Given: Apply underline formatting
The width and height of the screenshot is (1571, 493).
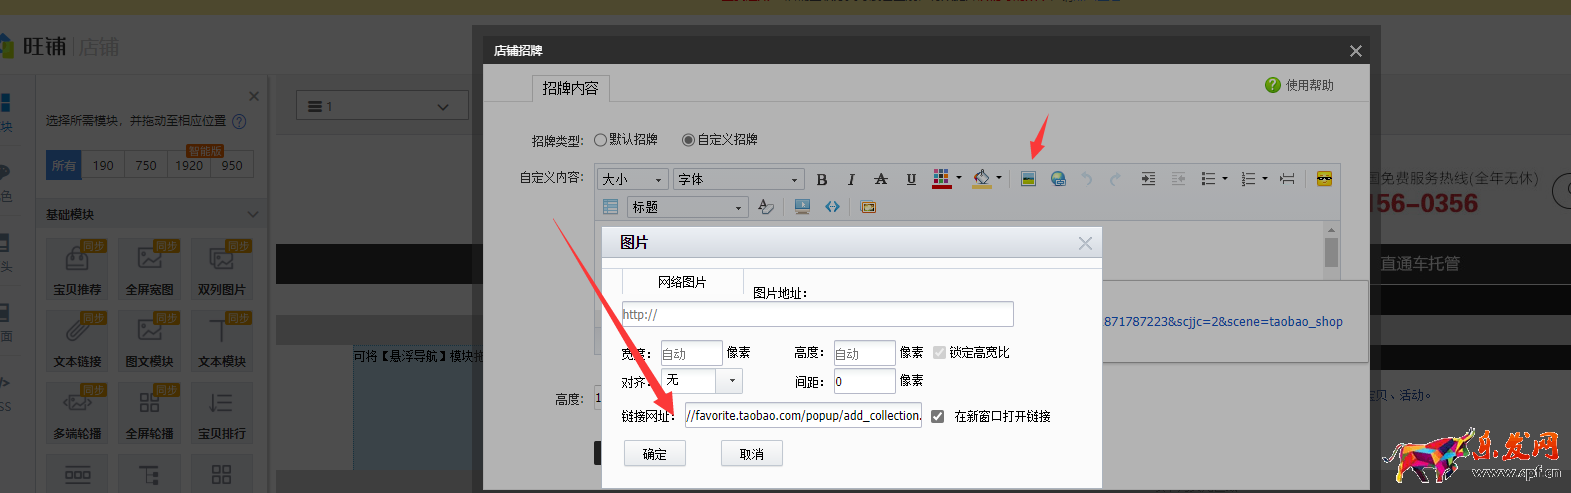Looking at the screenshot, I should point(911,180).
